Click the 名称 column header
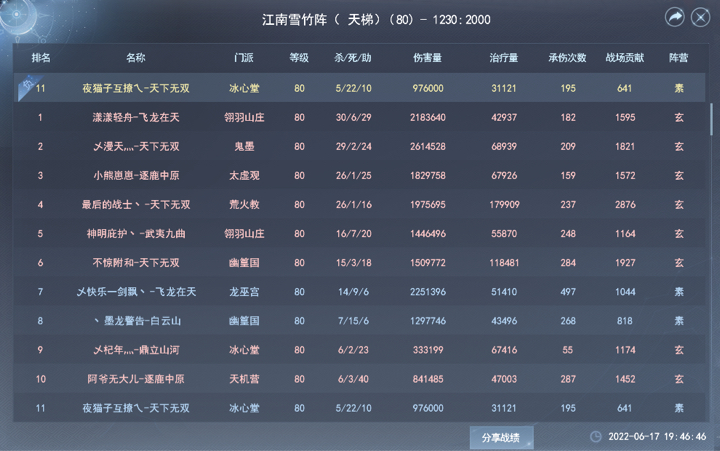 (135, 58)
